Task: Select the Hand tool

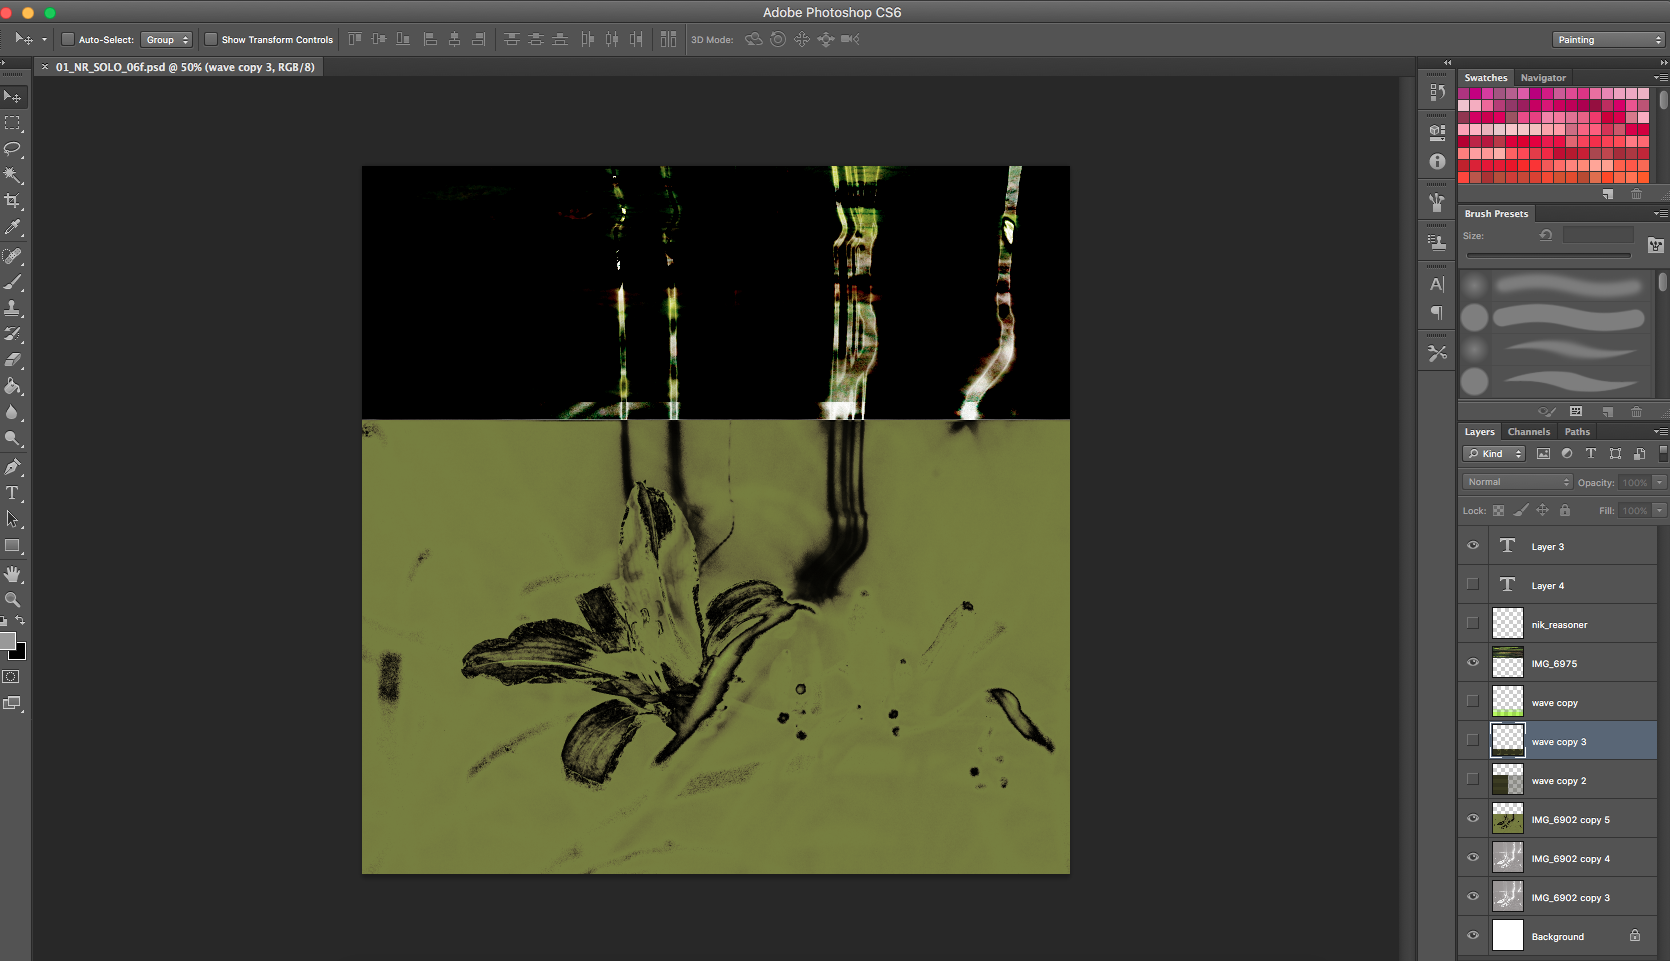Action: pos(12,574)
